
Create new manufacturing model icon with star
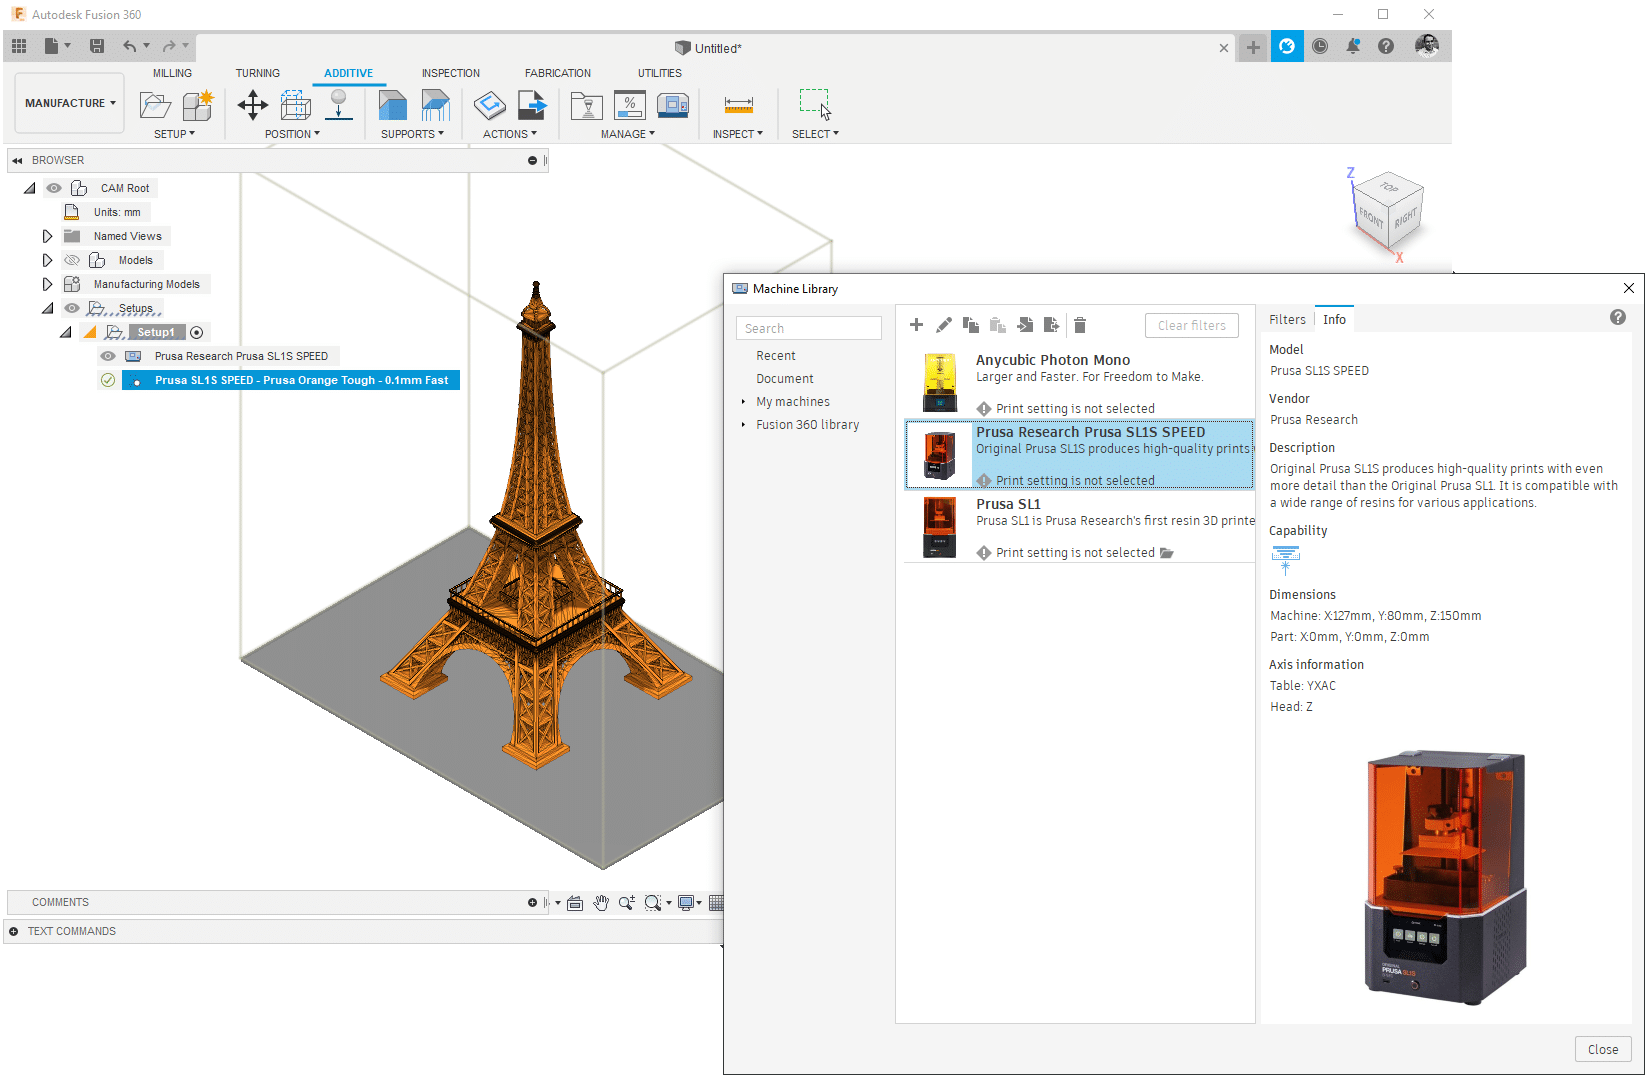click(x=198, y=105)
